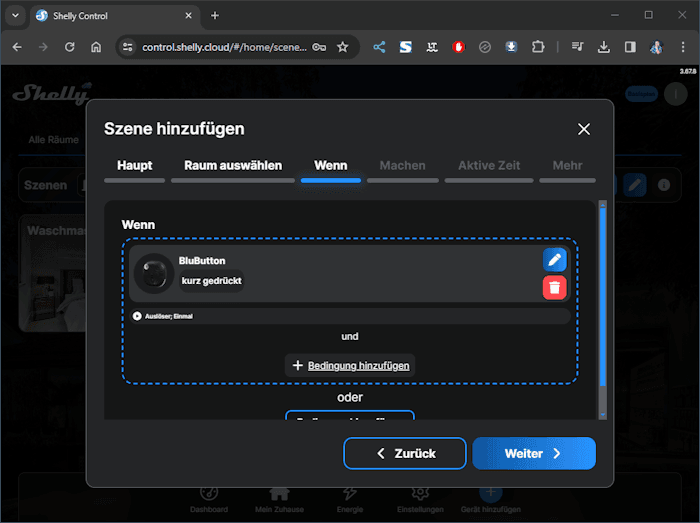Jump to the Machen step
The image size is (700, 523).
(402, 166)
